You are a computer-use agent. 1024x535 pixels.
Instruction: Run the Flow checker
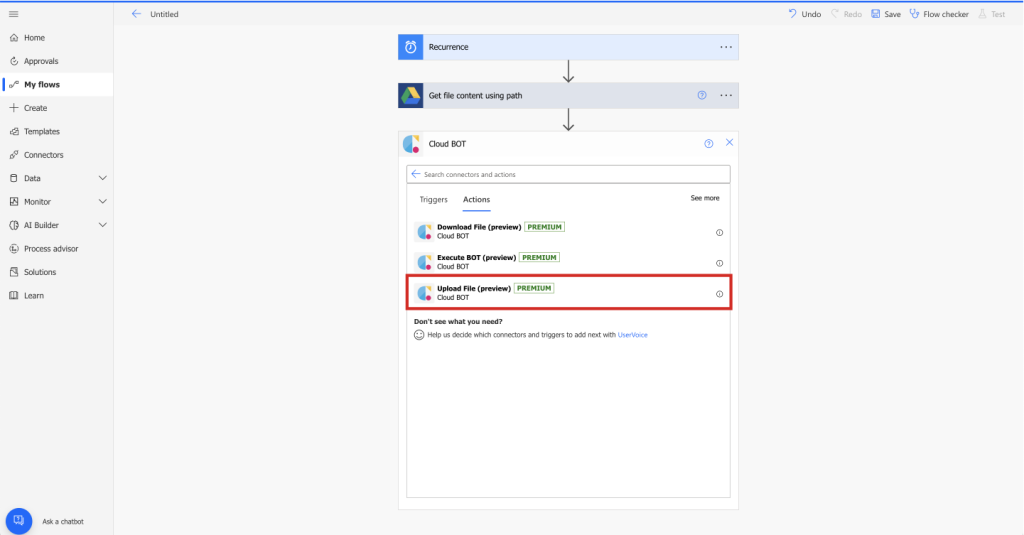[939, 14]
